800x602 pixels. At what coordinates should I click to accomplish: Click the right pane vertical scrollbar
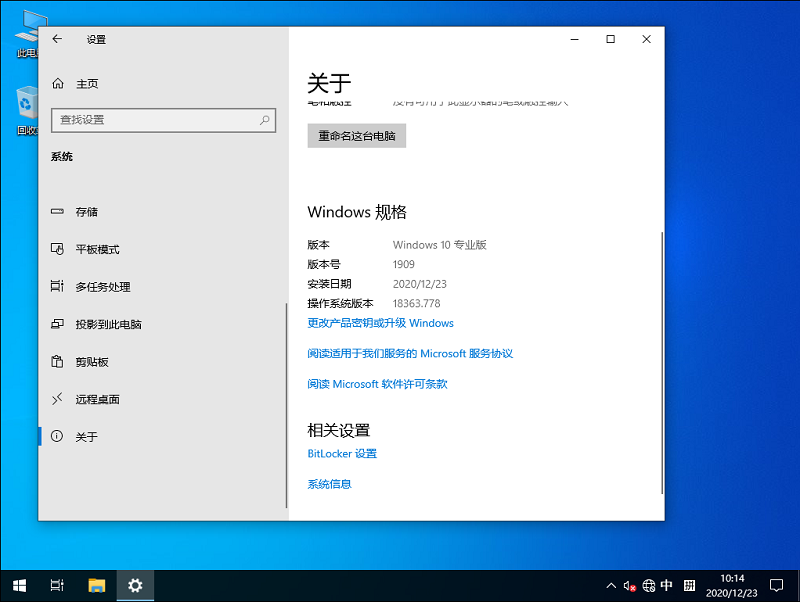tap(660, 360)
